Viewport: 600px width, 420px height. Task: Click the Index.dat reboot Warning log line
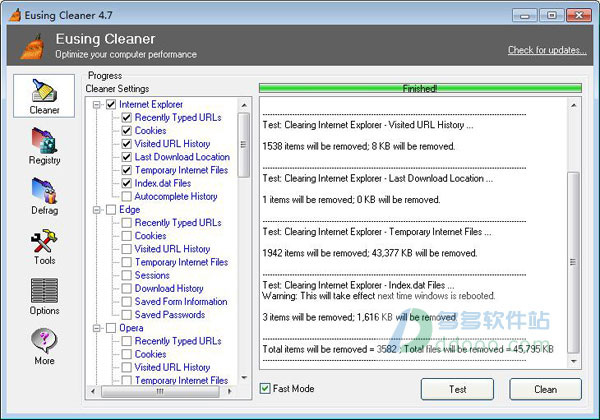pos(378,296)
